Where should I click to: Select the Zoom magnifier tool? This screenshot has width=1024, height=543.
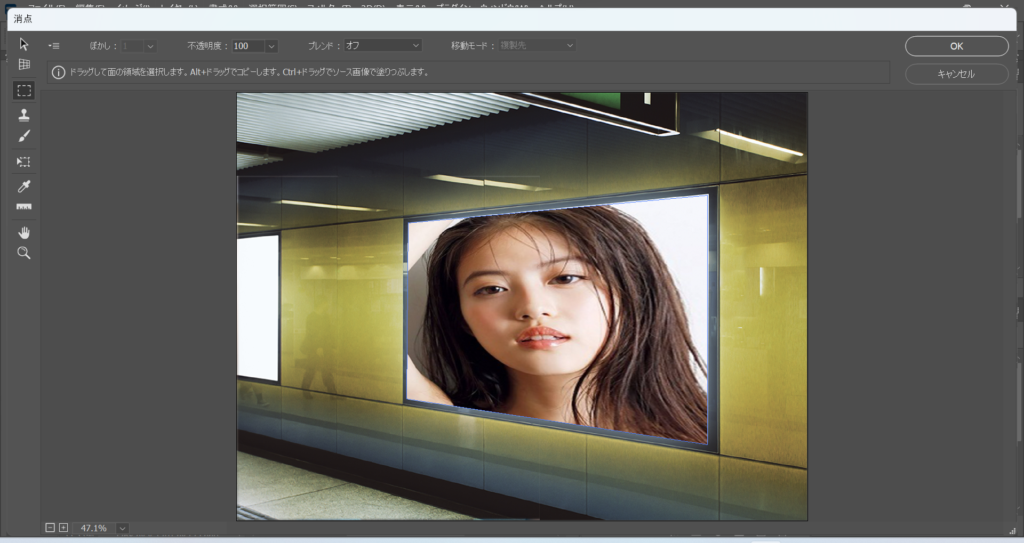coord(24,253)
